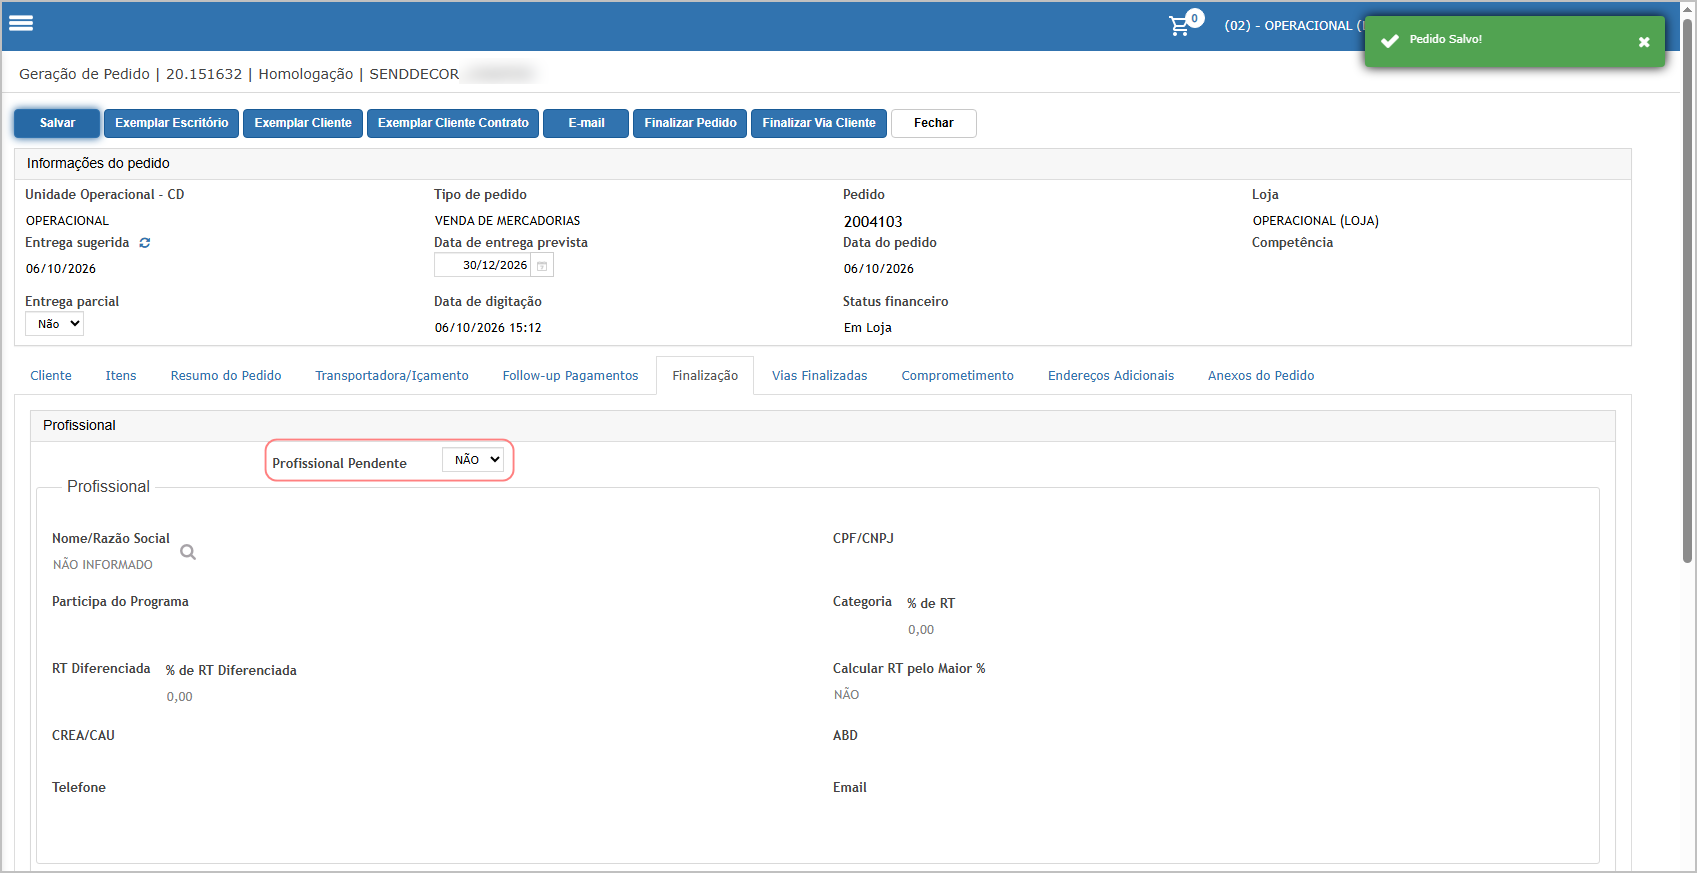Click the Salvar button
The image size is (1697, 873).
coord(57,123)
